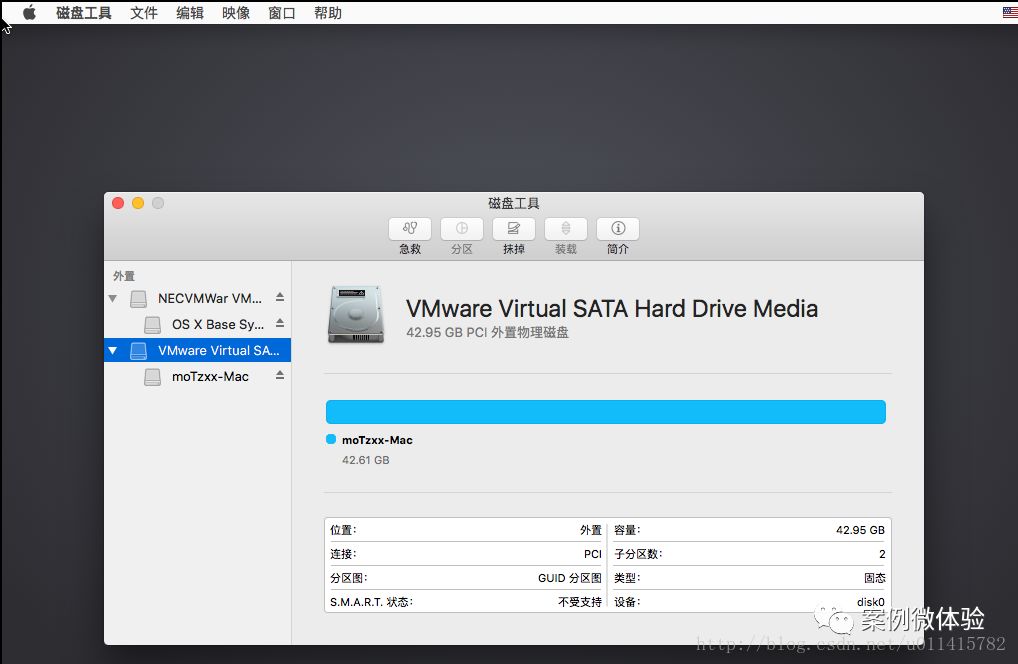Screen dimensions: 1018x664
Task: Click the 抹掉 Erase toolbar icon
Action: pyautogui.click(x=514, y=228)
